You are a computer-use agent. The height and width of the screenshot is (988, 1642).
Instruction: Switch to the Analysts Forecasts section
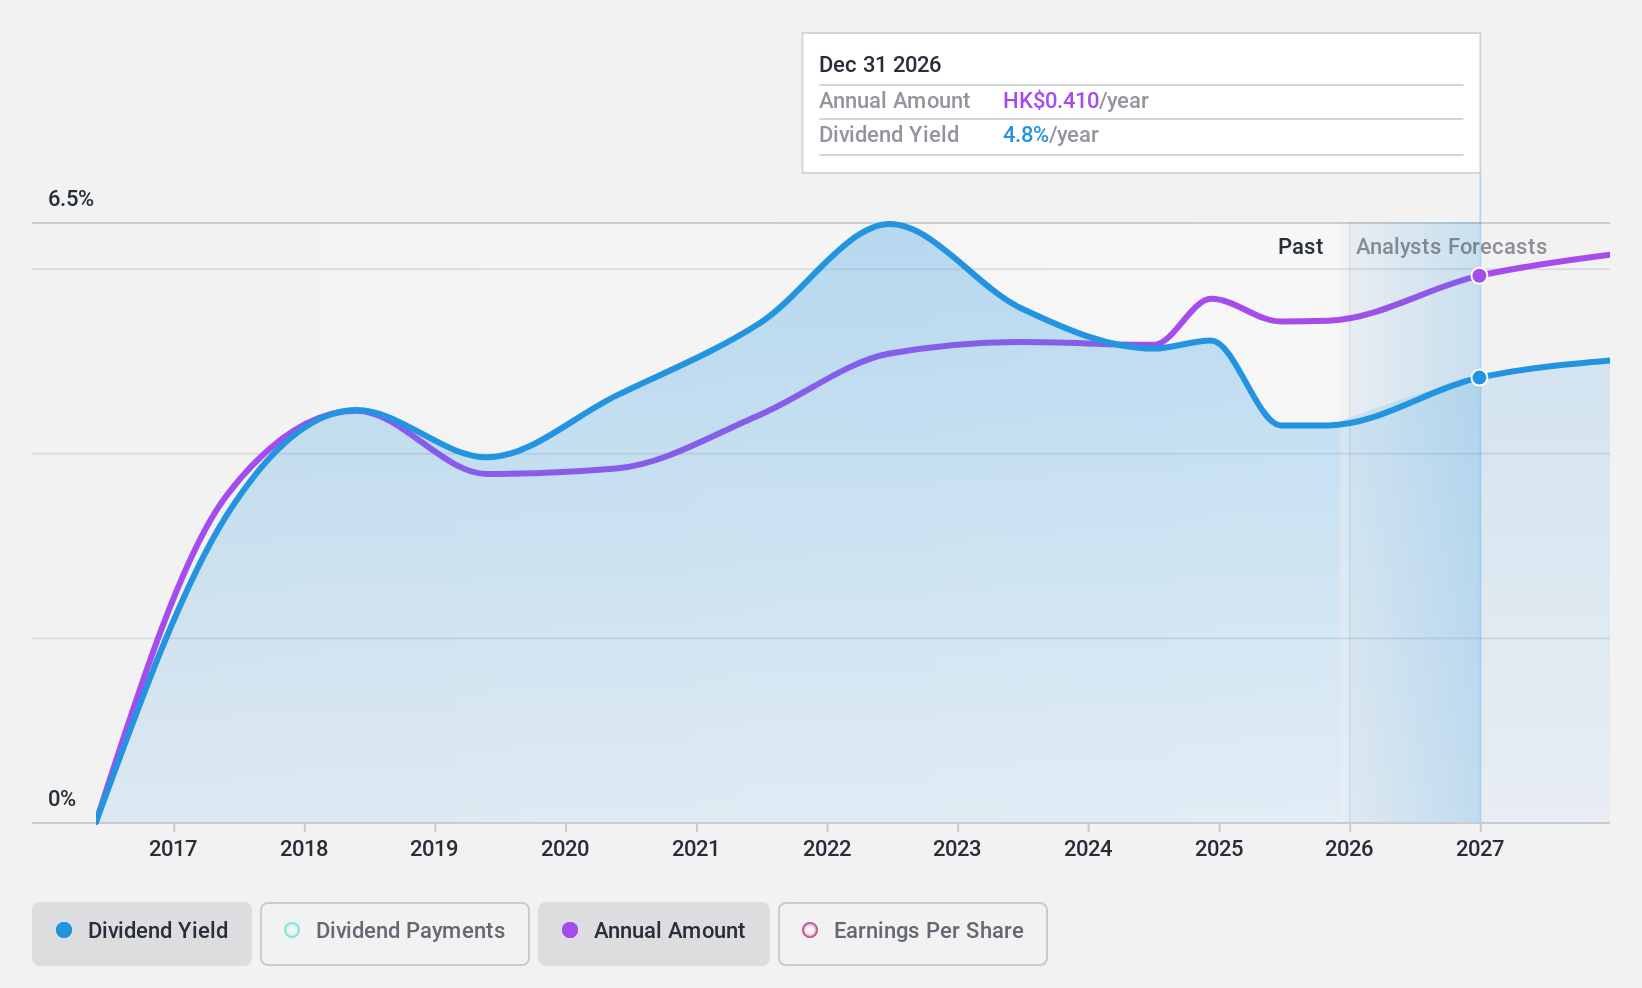point(1450,246)
